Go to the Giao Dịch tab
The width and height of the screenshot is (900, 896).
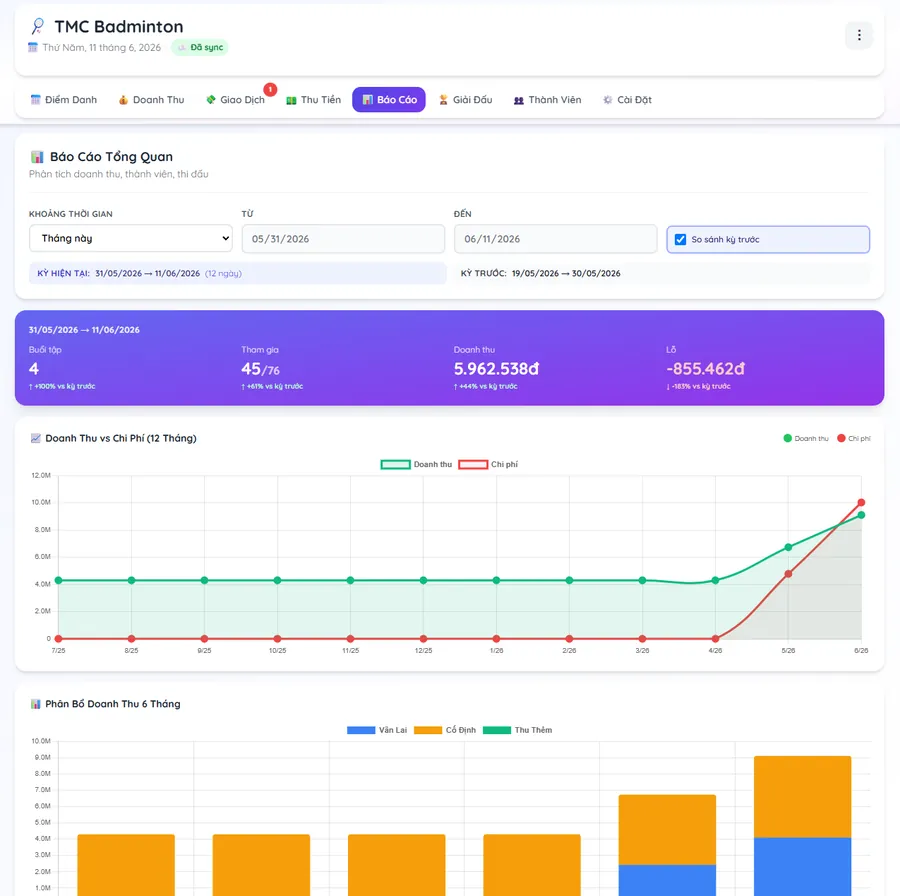tap(235, 100)
